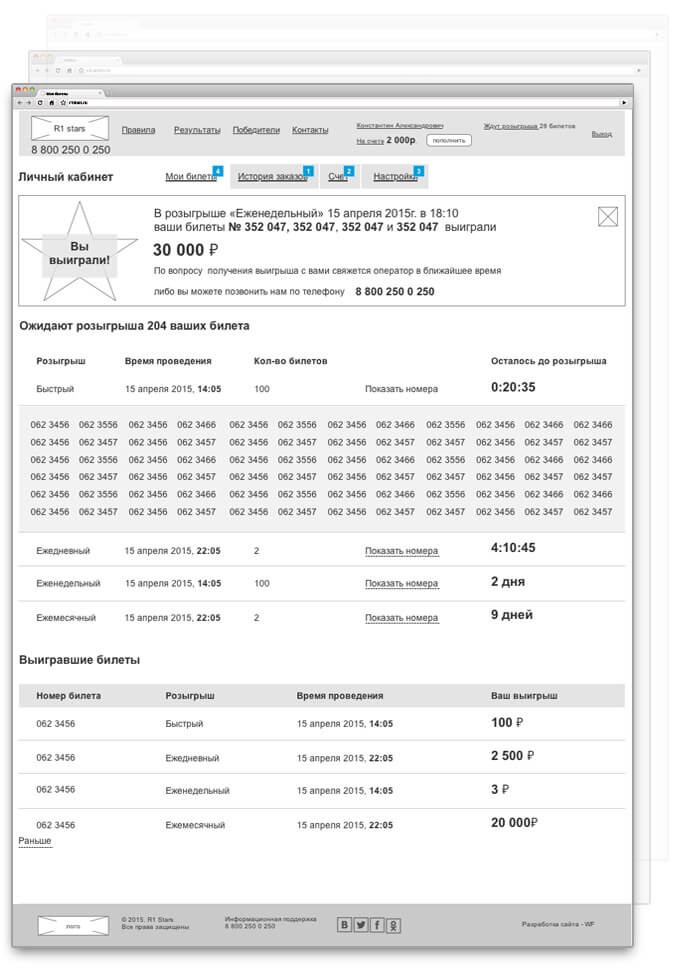Bookmark the page with the star icon
The image size is (677, 969).
pyautogui.click(x=63, y=103)
